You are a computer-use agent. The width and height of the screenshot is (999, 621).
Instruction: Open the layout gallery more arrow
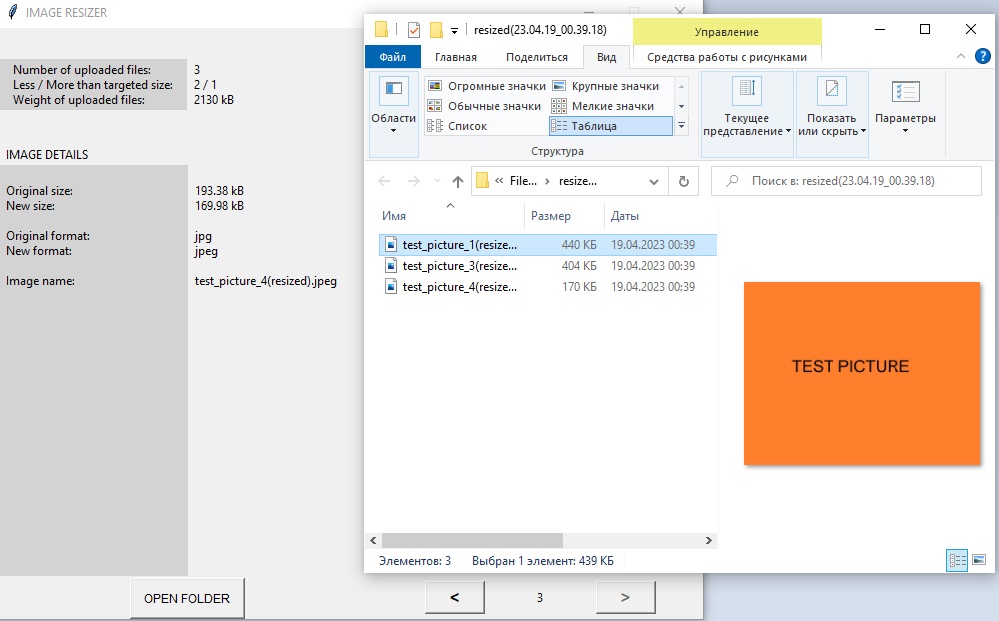pyautogui.click(x=679, y=124)
